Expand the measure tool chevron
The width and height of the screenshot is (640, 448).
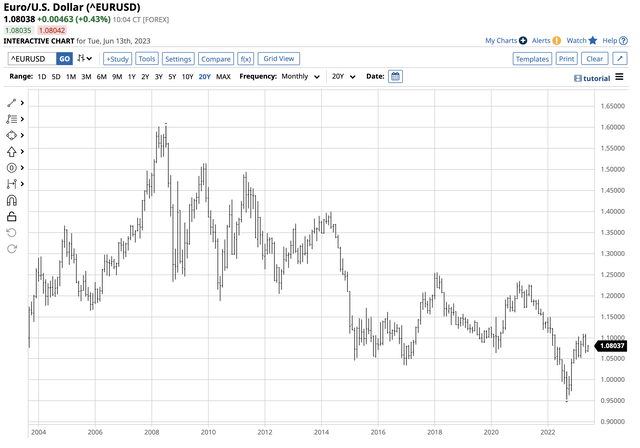[22, 184]
